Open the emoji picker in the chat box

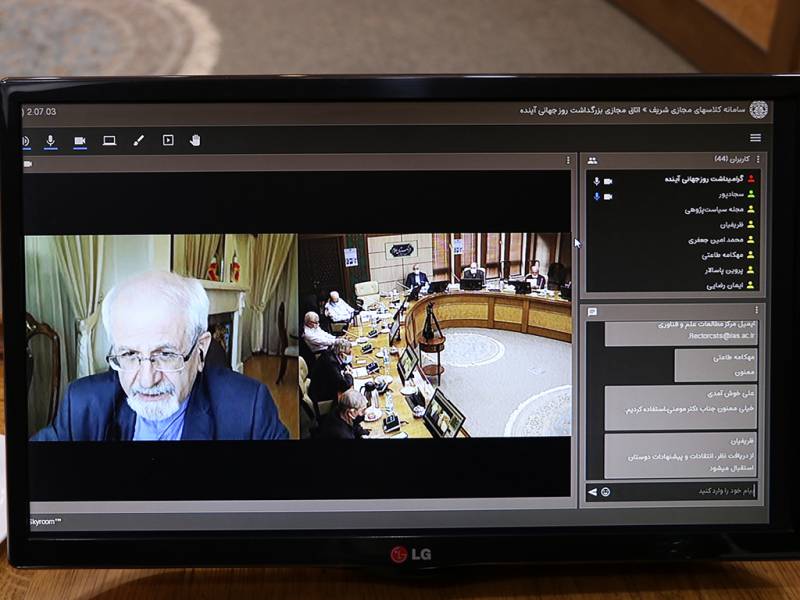606,492
